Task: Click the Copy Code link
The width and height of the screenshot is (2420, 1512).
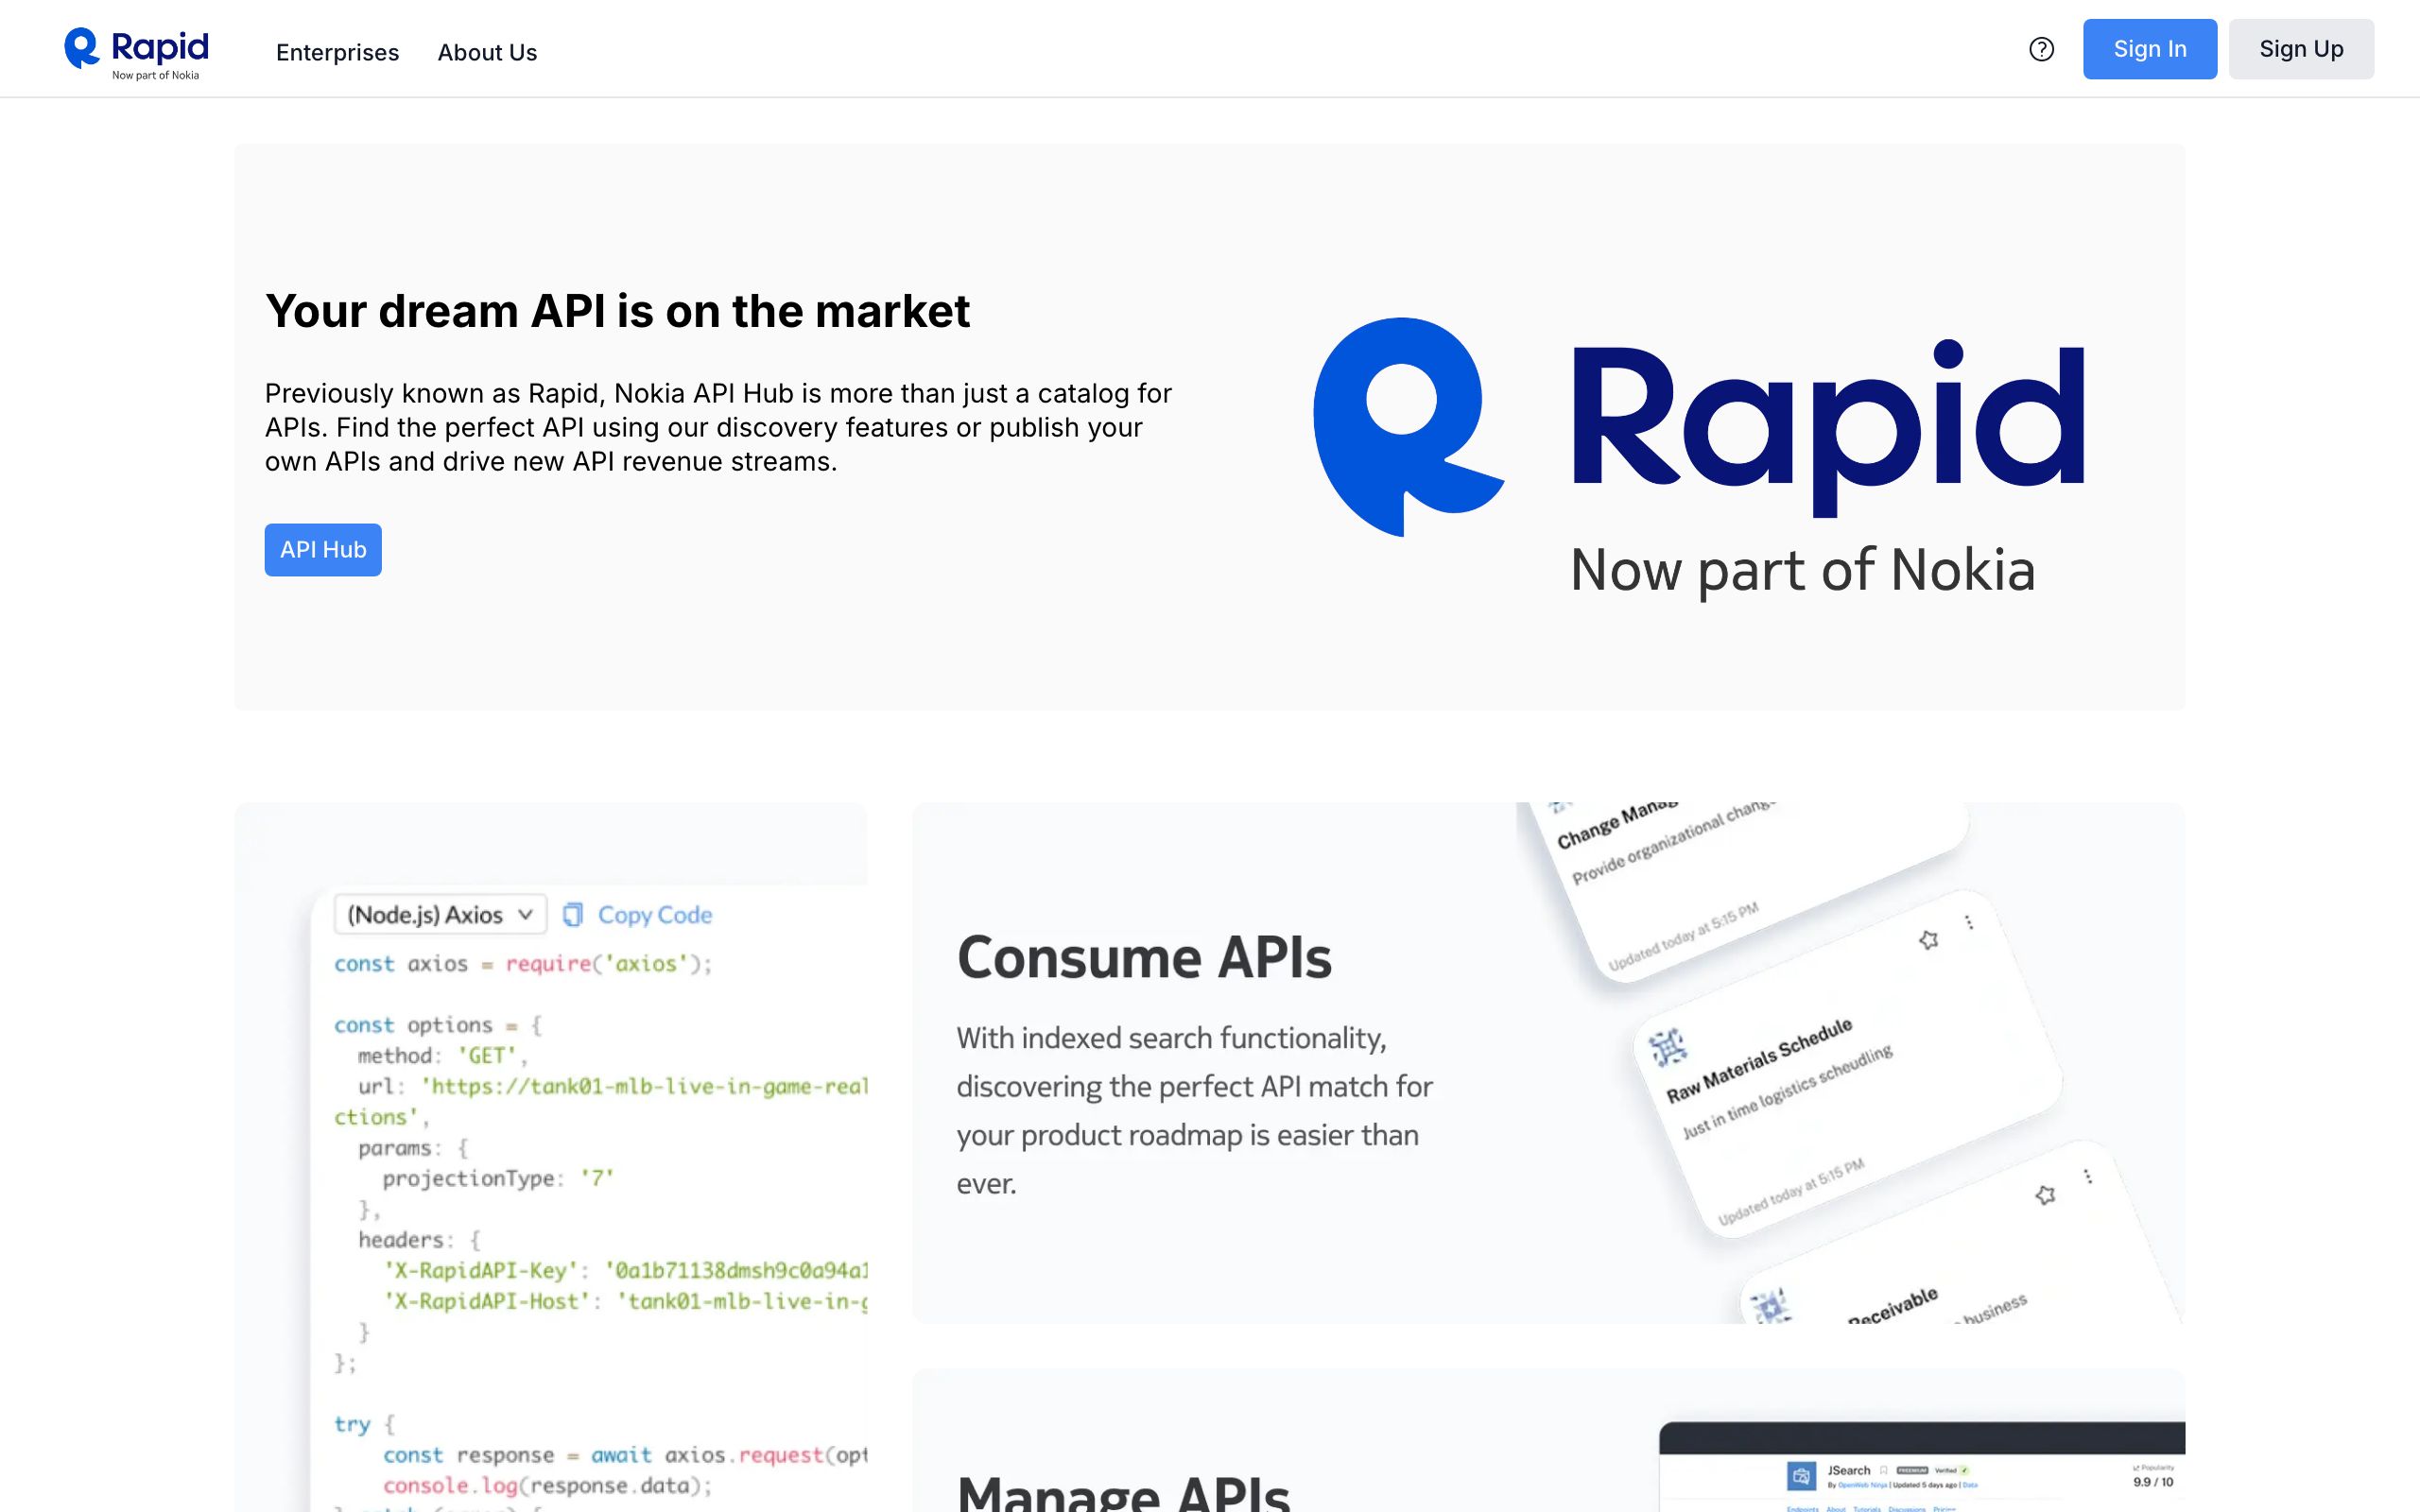Action: click(x=654, y=914)
